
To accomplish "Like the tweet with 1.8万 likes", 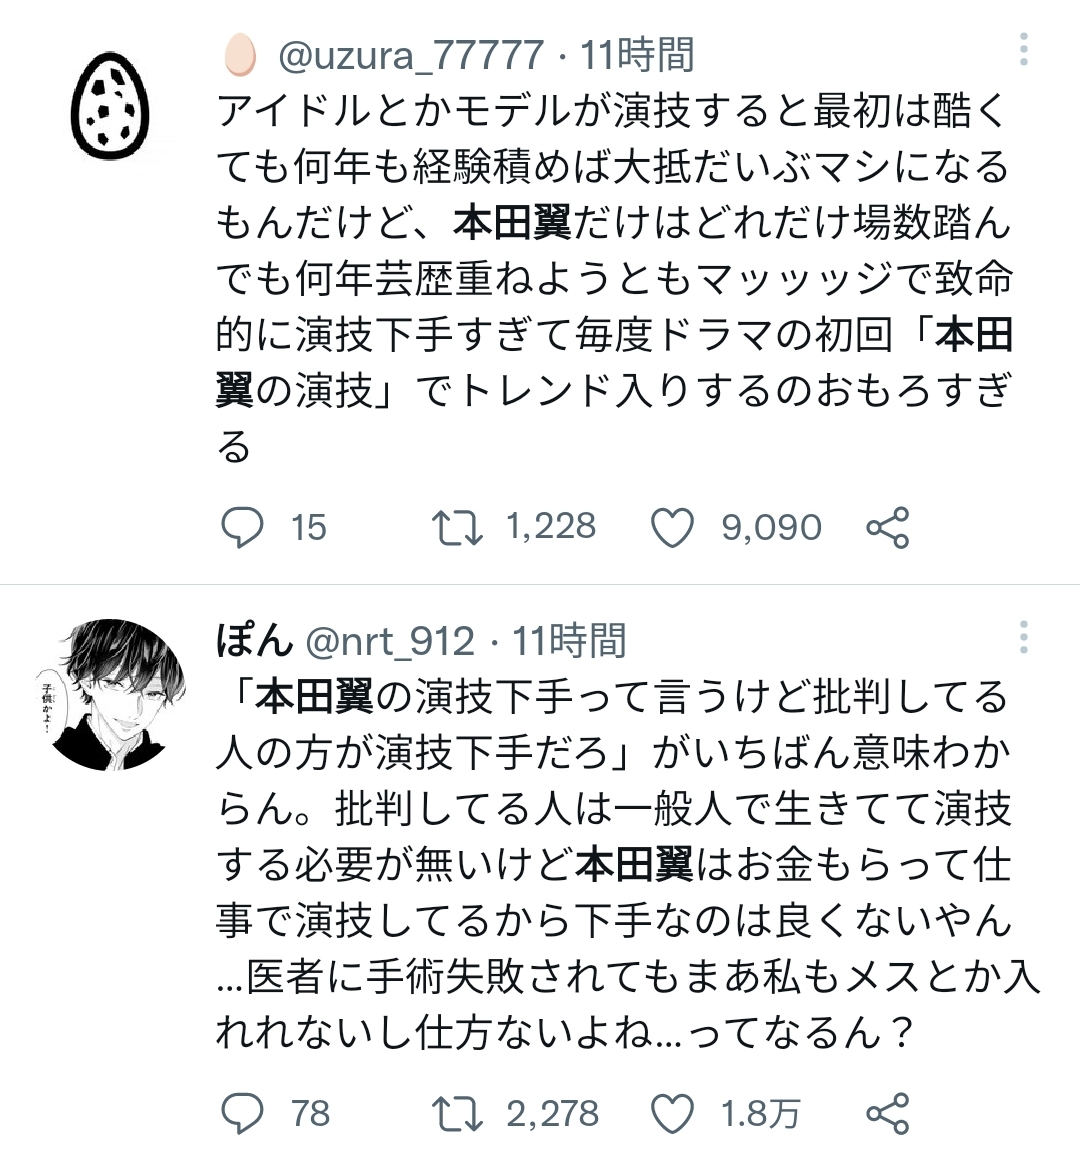I will [x=672, y=1113].
